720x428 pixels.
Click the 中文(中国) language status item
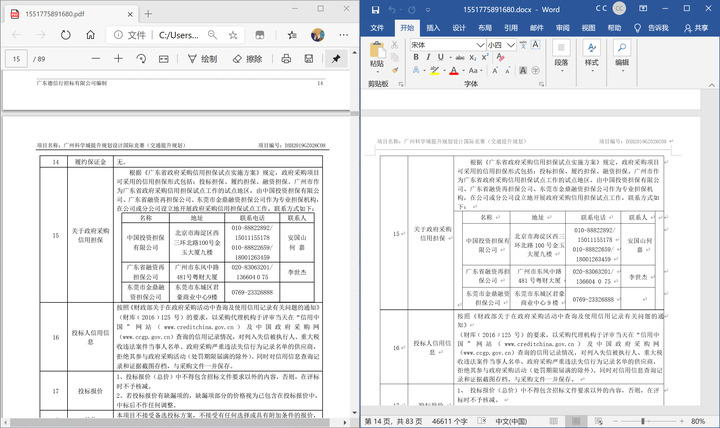click(511, 421)
